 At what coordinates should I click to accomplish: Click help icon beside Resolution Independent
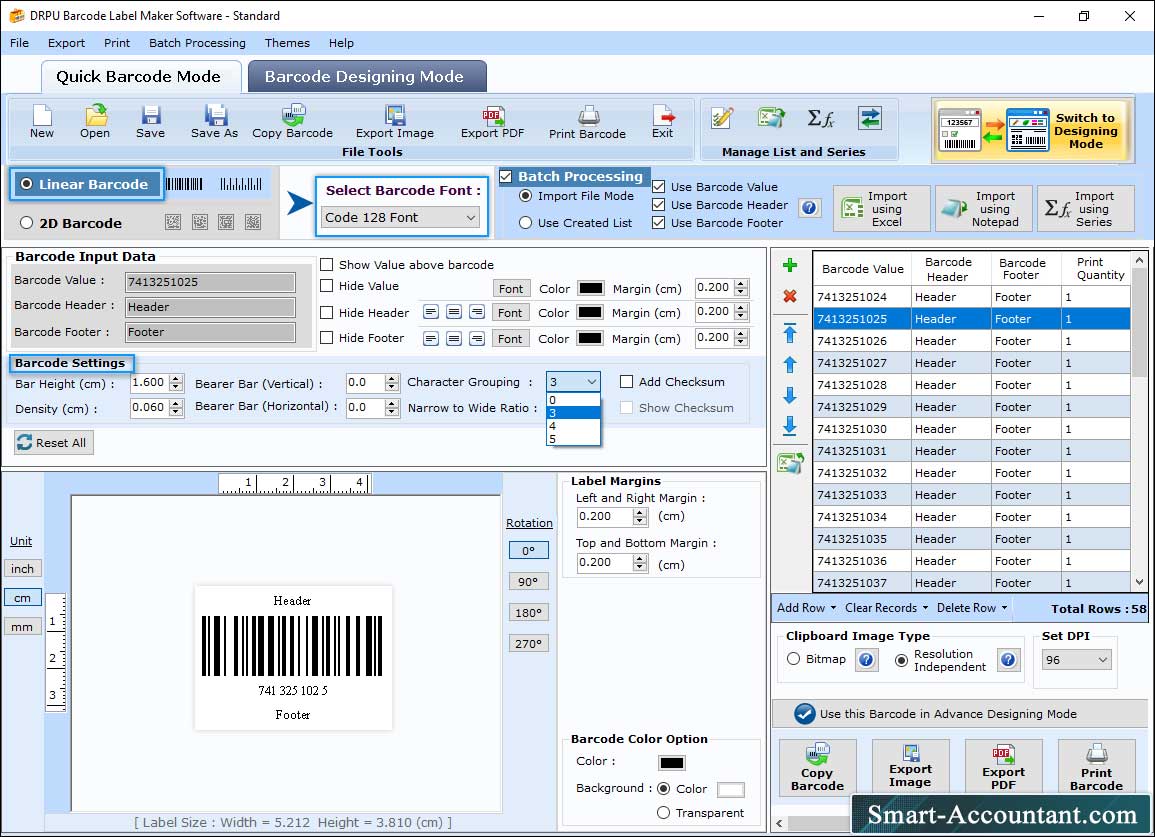1008,659
